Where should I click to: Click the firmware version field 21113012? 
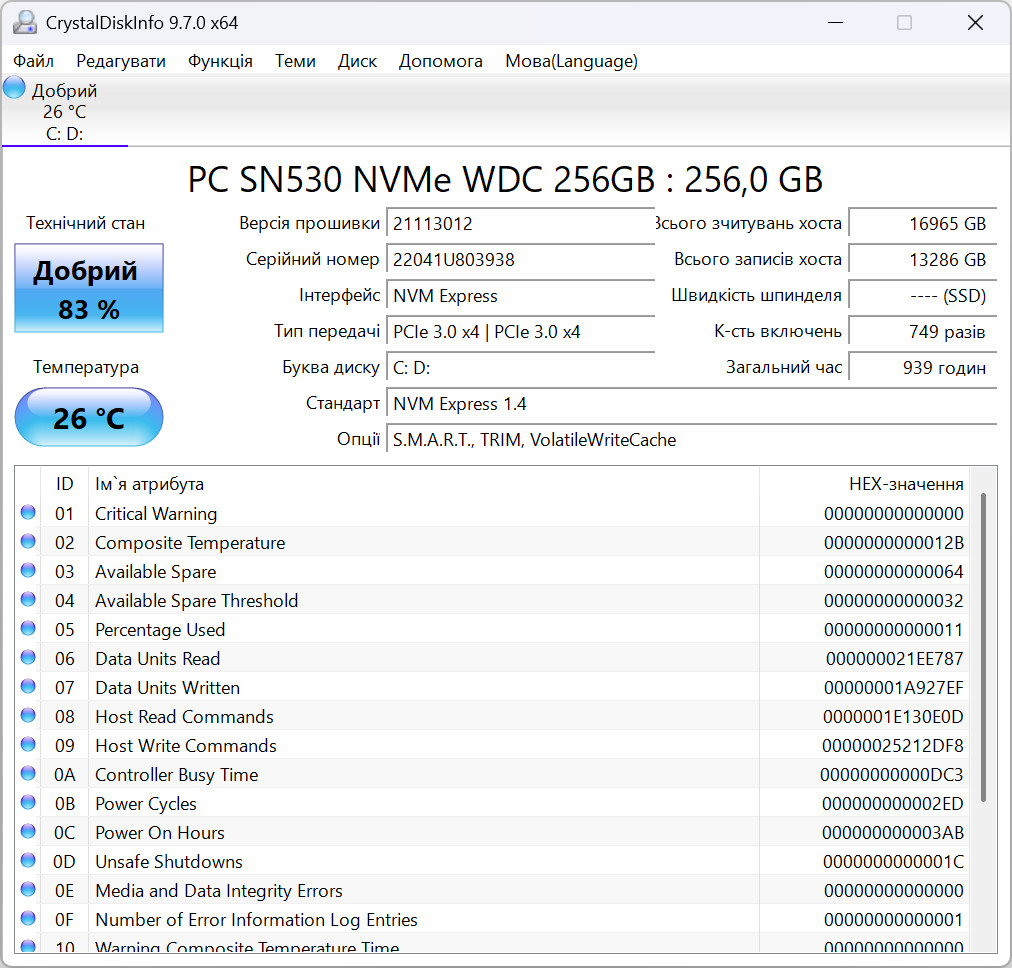pos(520,223)
